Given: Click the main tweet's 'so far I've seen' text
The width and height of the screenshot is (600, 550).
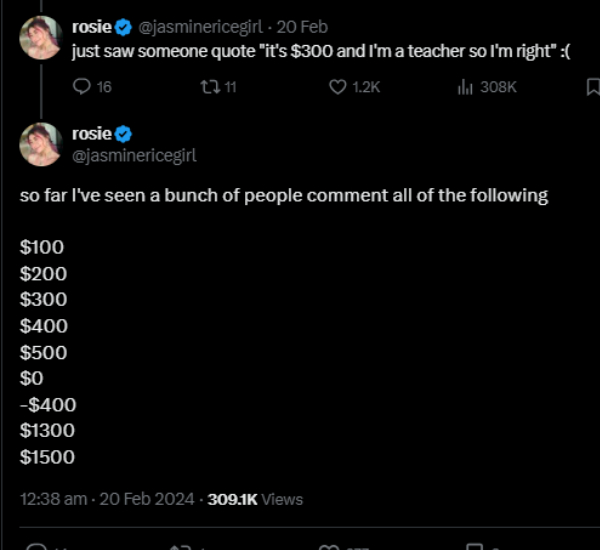Looking at the screenshot, I should click(x=284, y=195).
